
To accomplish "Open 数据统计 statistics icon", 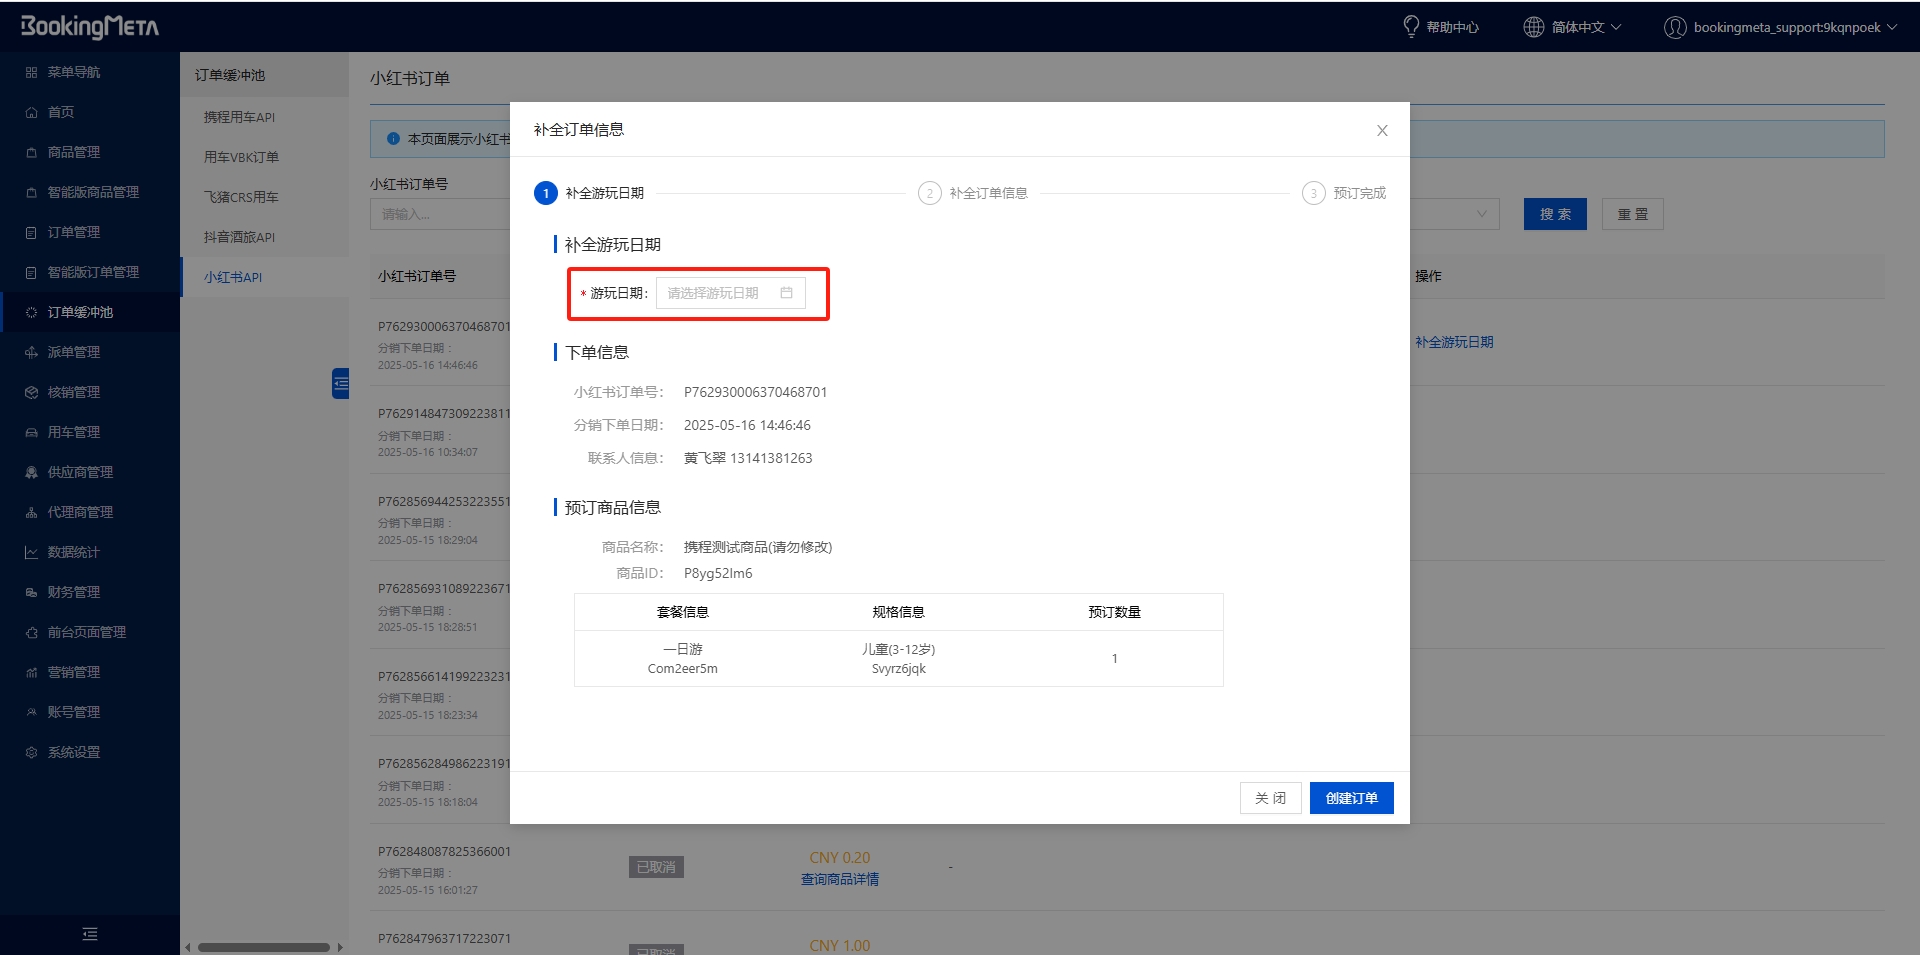I will click(31, 552).
